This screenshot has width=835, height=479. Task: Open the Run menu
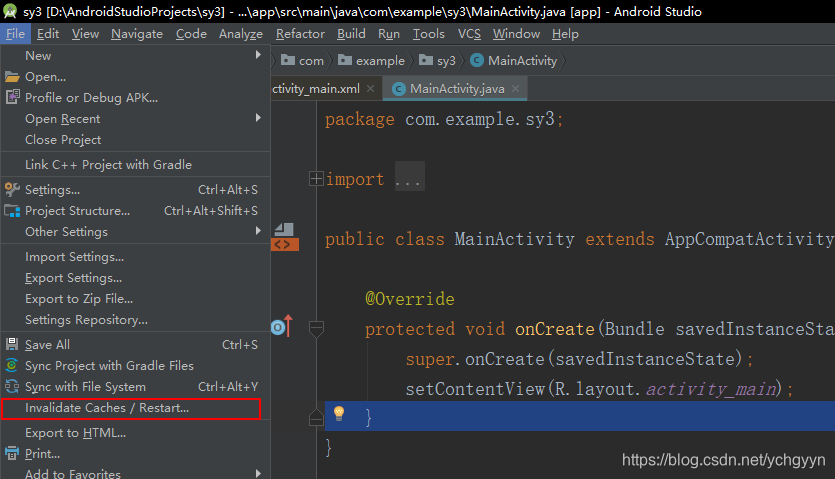[x=389, y=34]
